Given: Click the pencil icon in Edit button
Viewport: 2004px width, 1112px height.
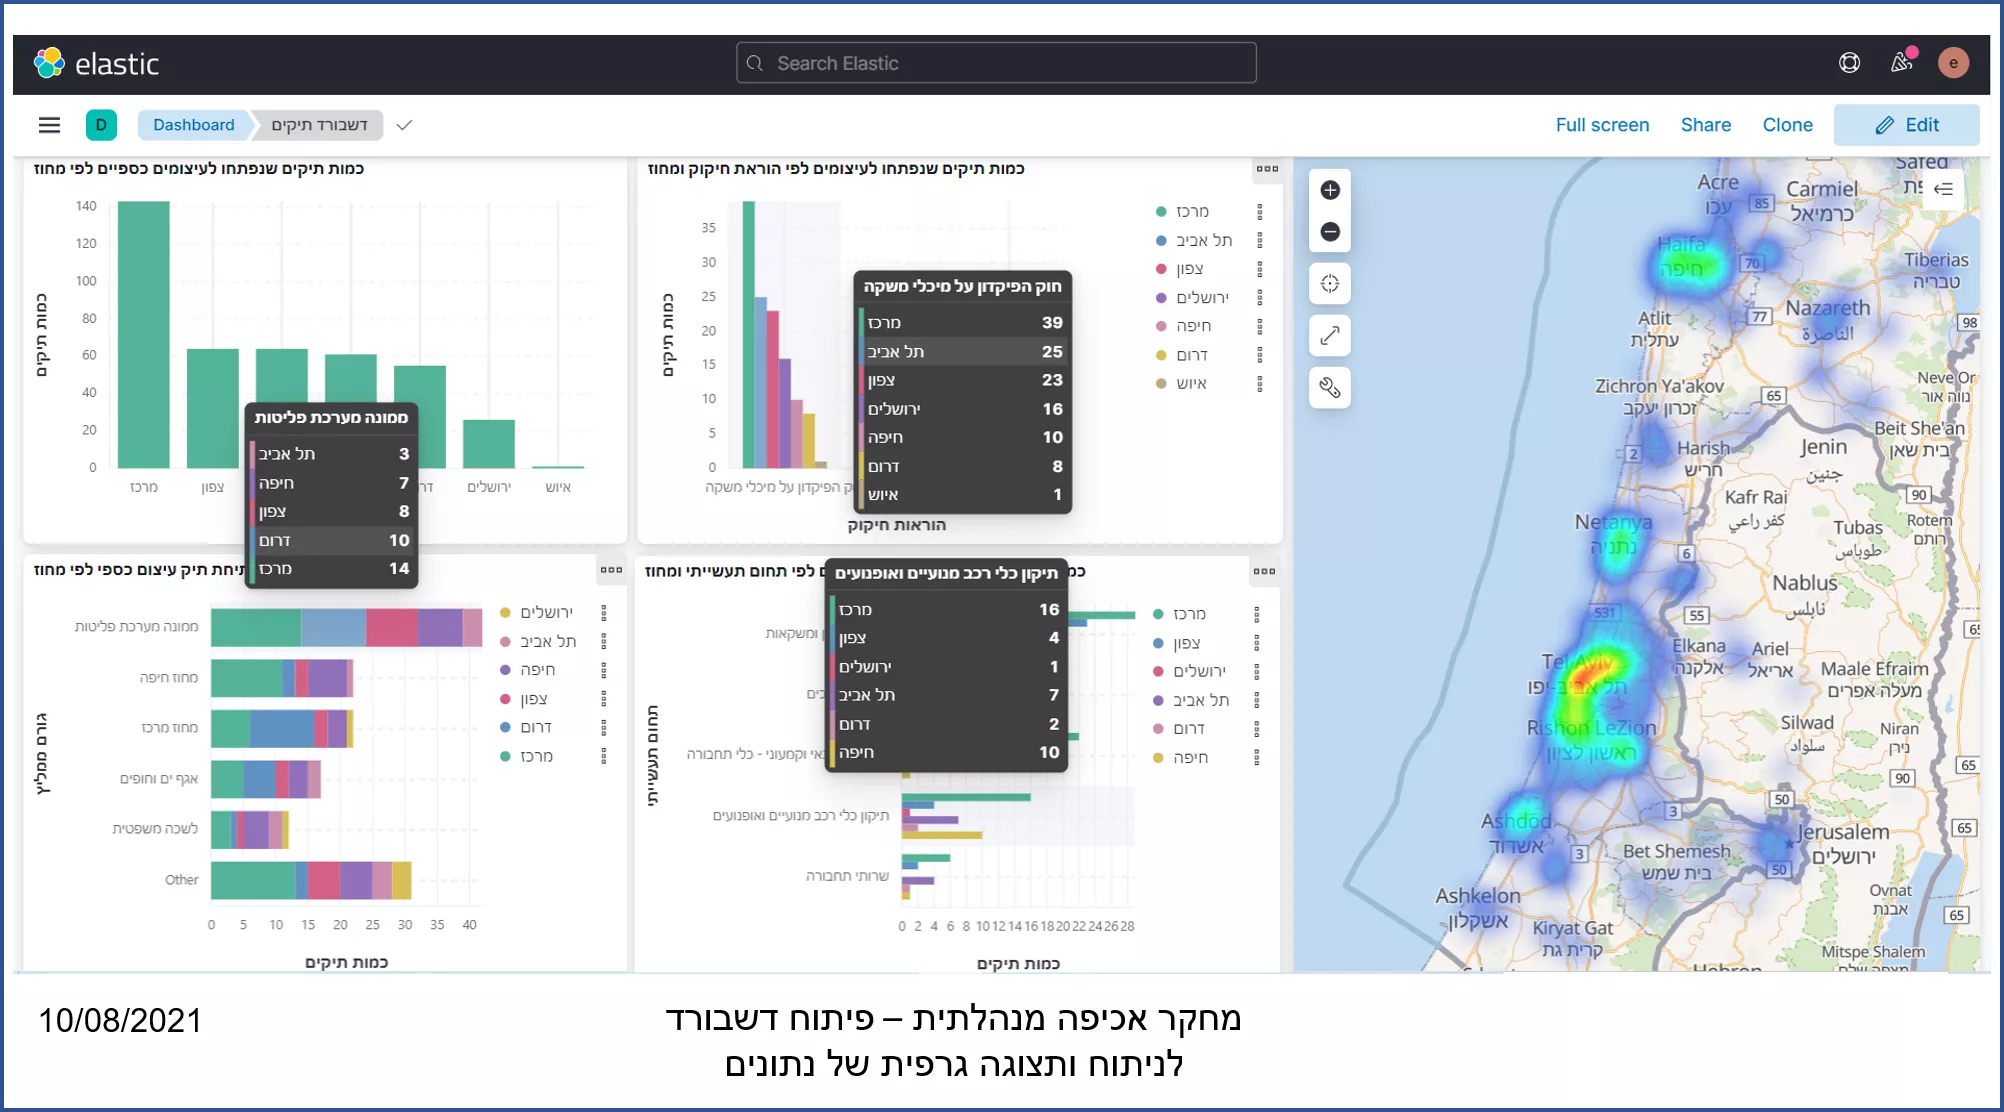Looking at the screenshot, I should (1884, 125).
